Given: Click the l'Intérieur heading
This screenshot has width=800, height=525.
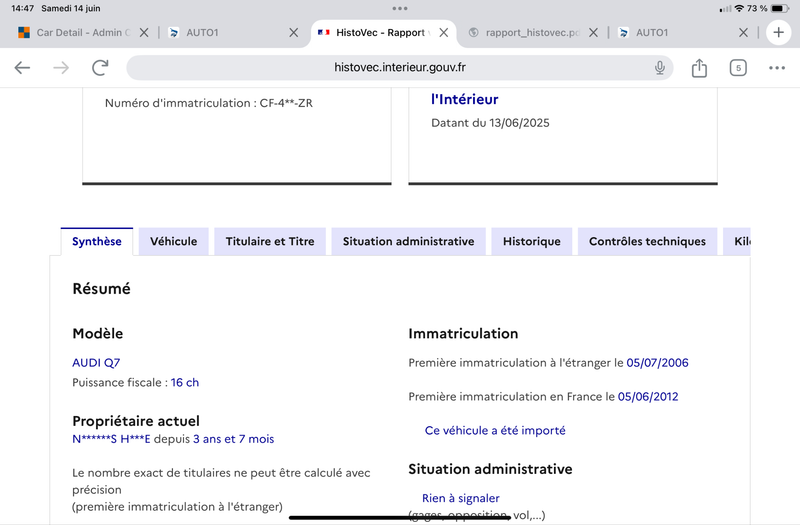Looking at the screenshot, I should 465,99.
